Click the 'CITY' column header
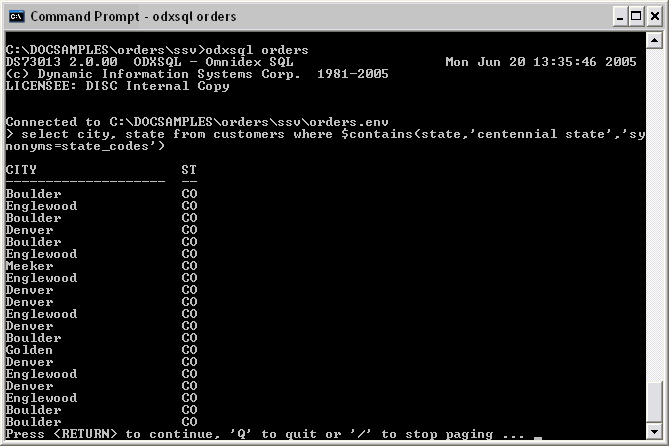This screenshot has height=446, width=669. [x=21, y=170]
